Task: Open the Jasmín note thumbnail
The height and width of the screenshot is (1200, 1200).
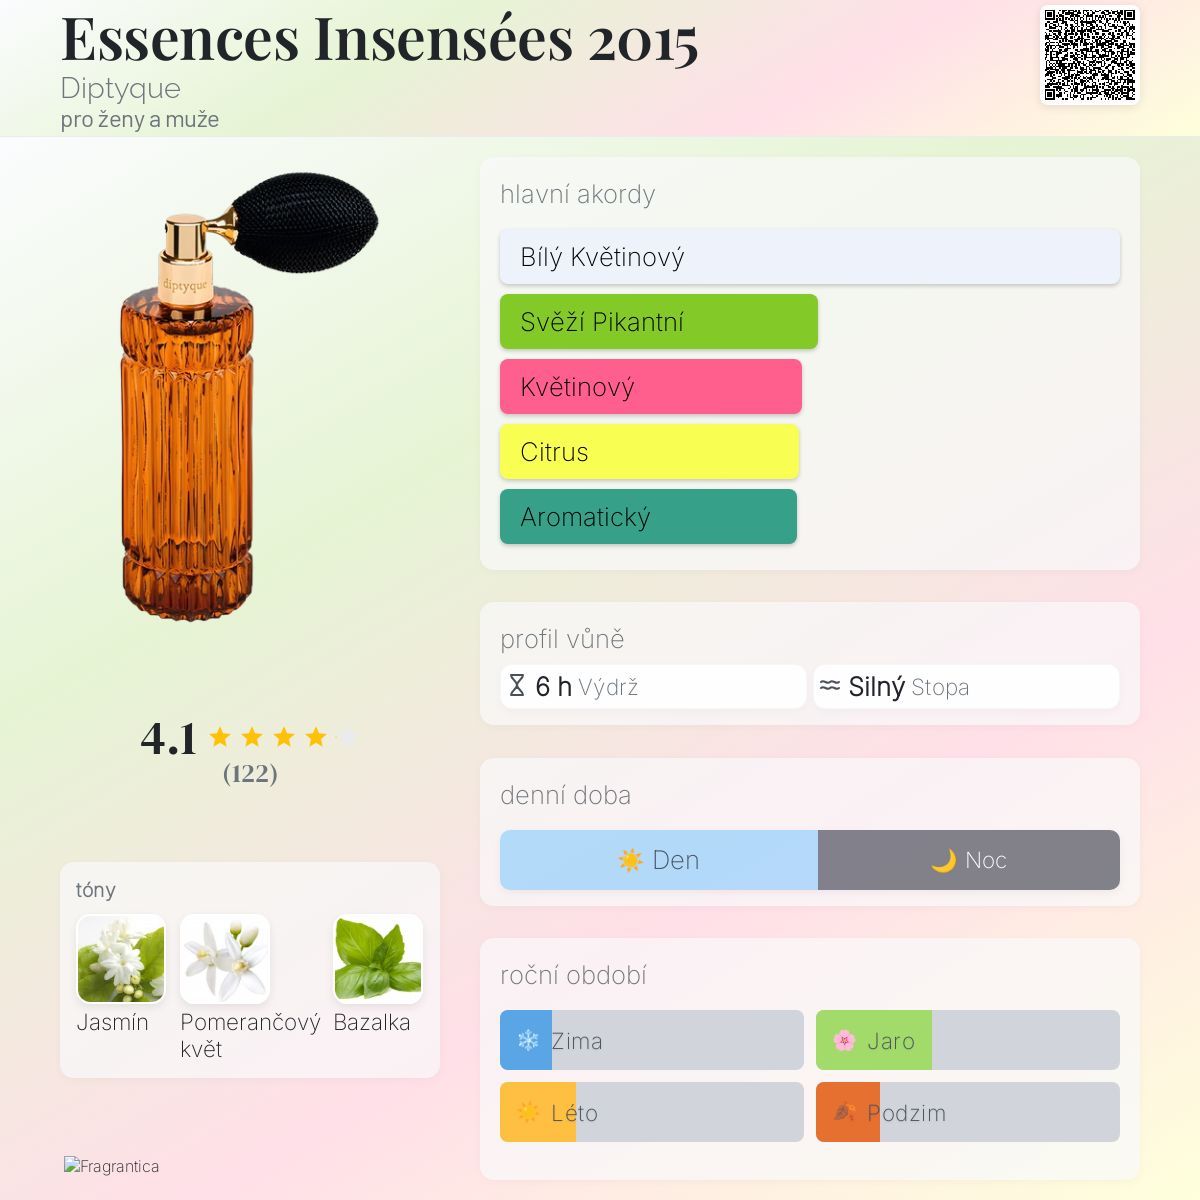Action: coord(121,959)
